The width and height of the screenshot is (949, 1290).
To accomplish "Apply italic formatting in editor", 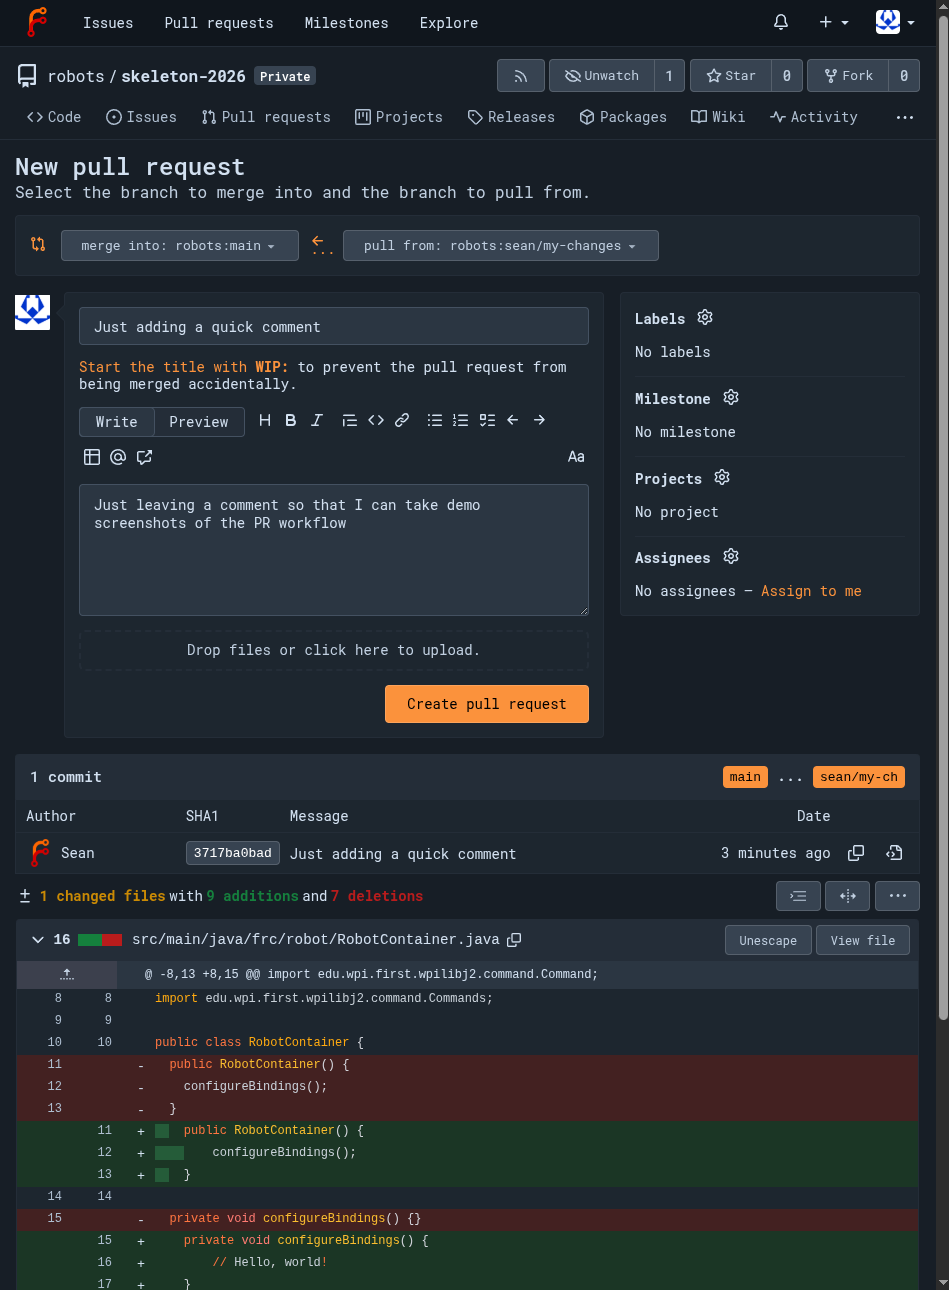I will [x=317, y=420].
